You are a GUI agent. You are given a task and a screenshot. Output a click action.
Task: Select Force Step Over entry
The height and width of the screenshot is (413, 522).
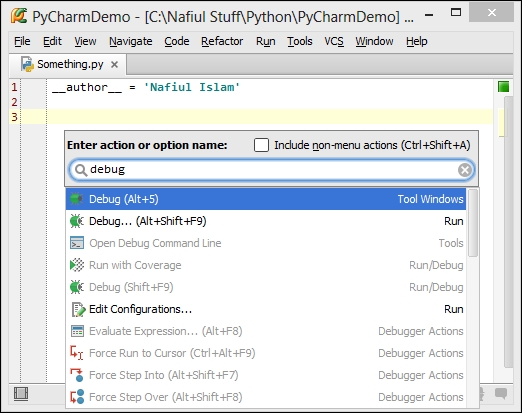point(266,397)
